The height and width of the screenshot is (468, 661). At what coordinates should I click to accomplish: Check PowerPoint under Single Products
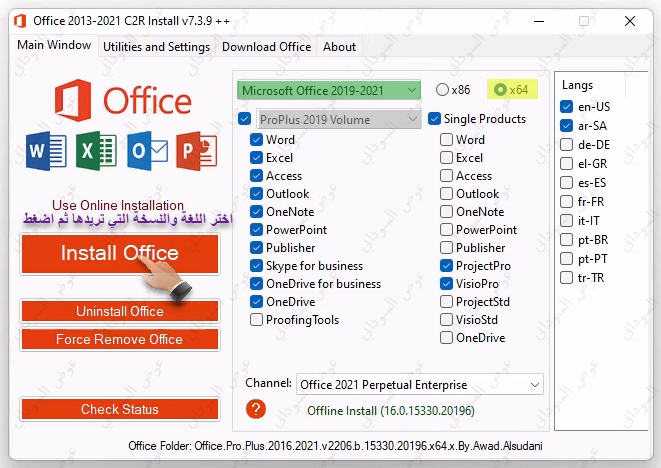click(x=446, y=229)
